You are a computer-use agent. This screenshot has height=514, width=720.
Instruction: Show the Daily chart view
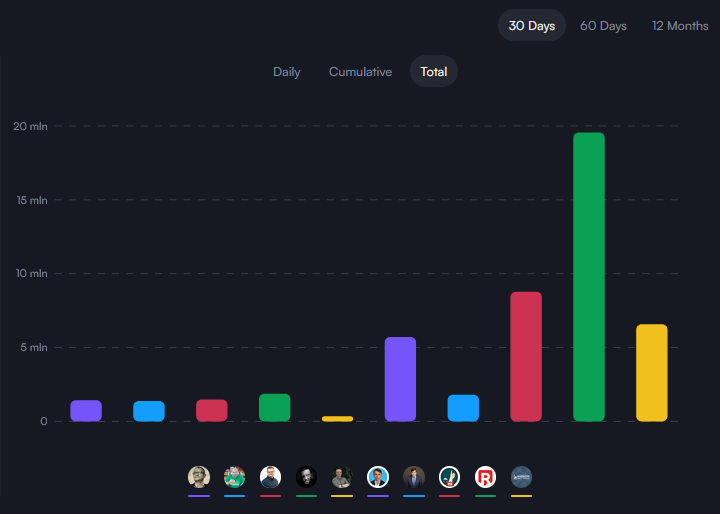click(x=287, y=72)
